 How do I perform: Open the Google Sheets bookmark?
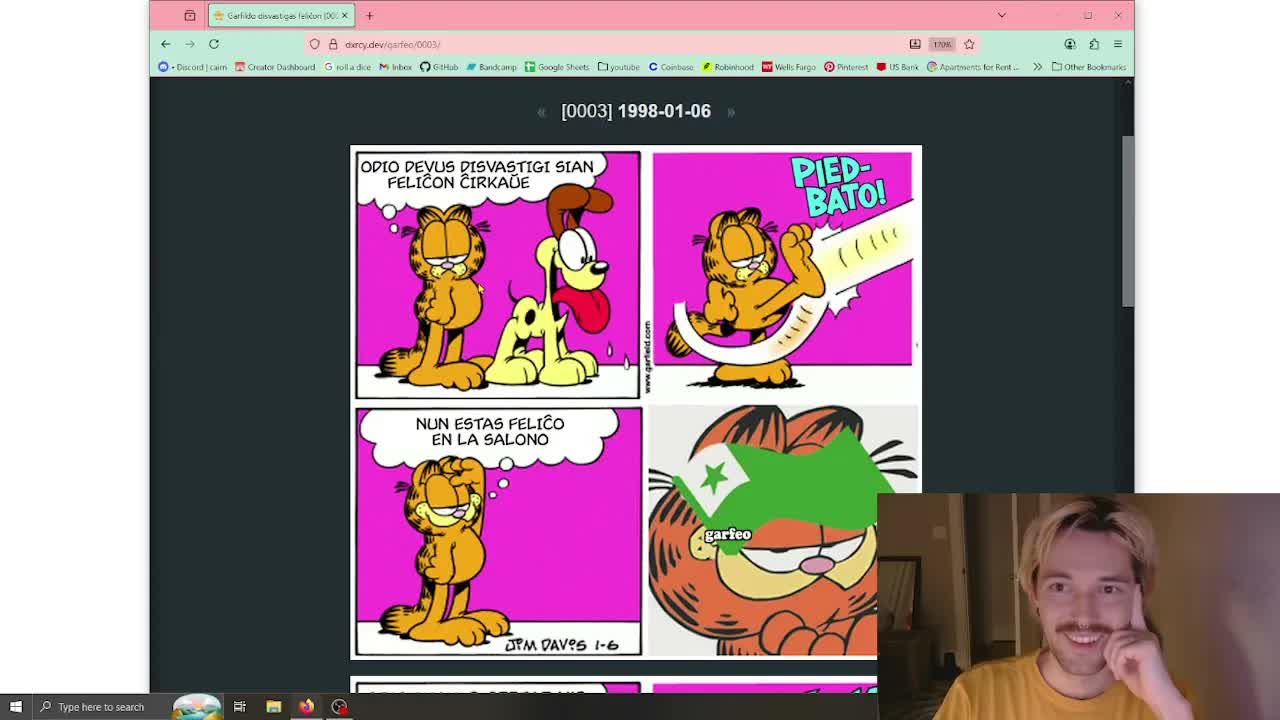coord(557,67)
